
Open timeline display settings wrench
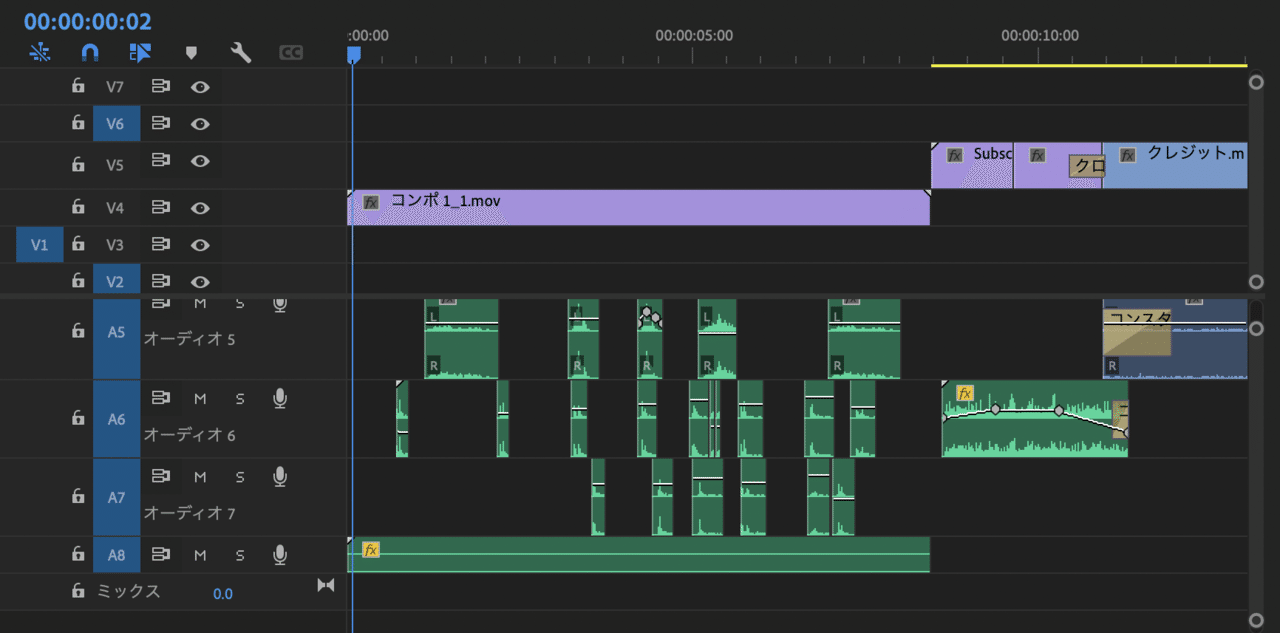coord(241,52)
